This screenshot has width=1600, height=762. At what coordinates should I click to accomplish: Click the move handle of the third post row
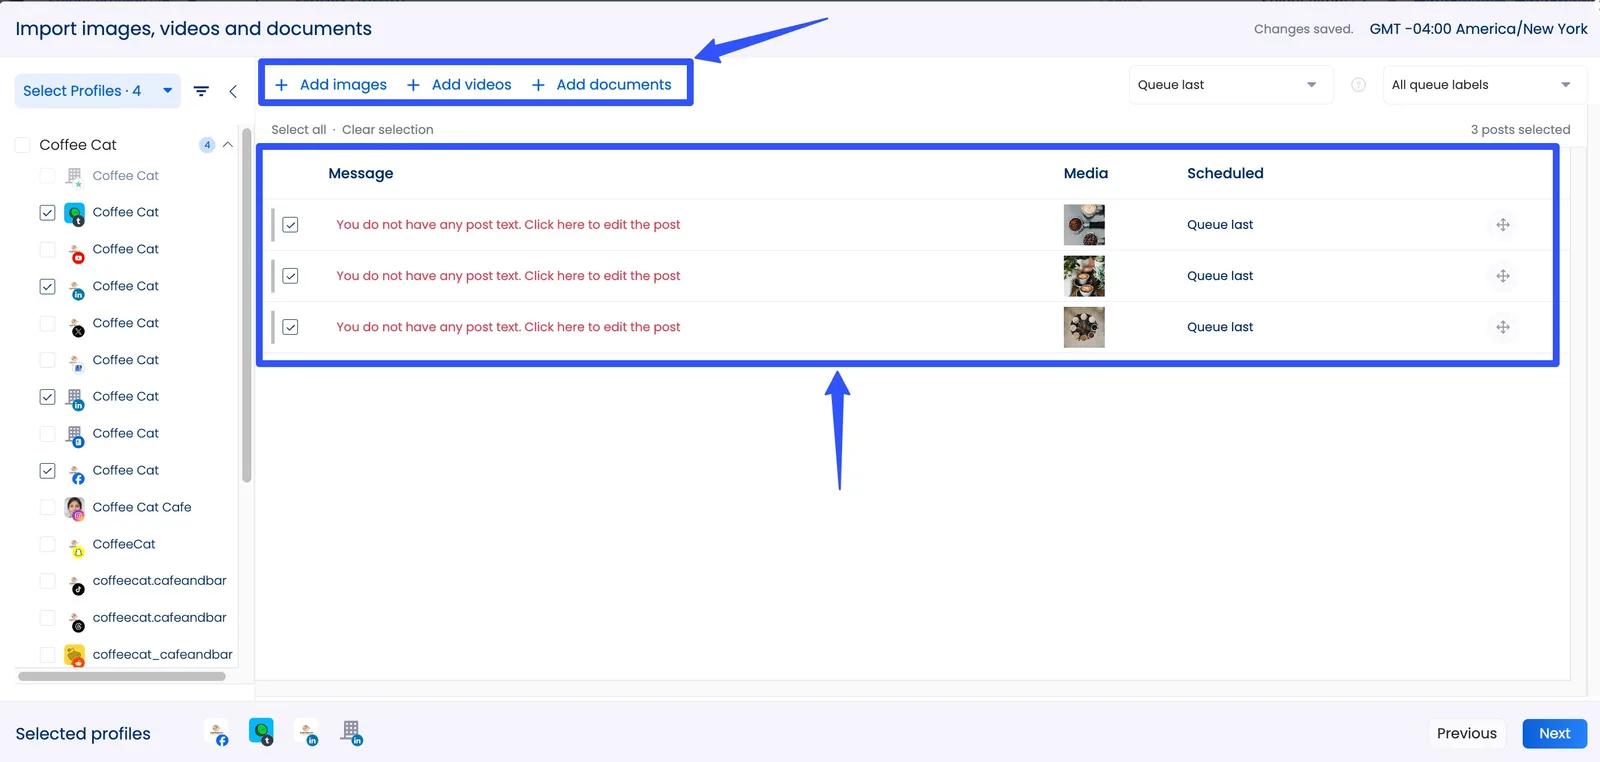click(1502, 327)
